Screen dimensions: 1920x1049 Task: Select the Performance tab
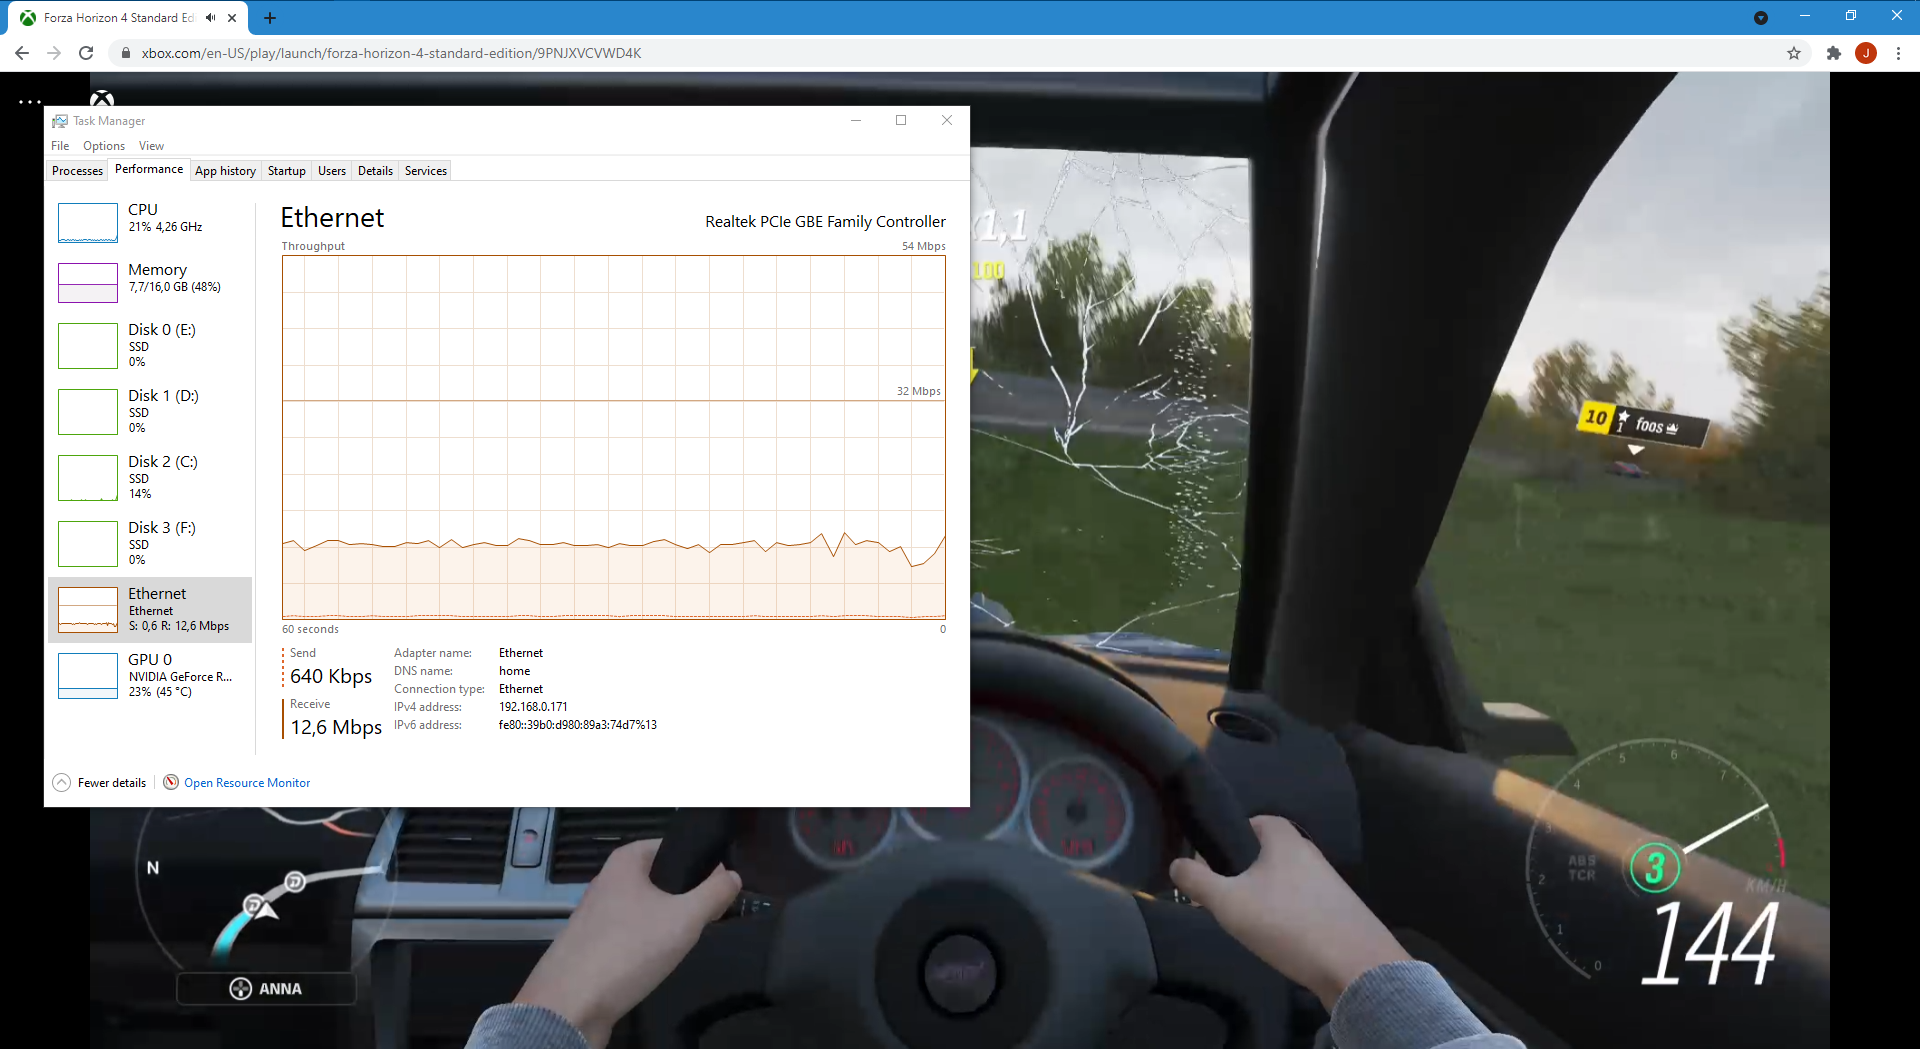149,169
